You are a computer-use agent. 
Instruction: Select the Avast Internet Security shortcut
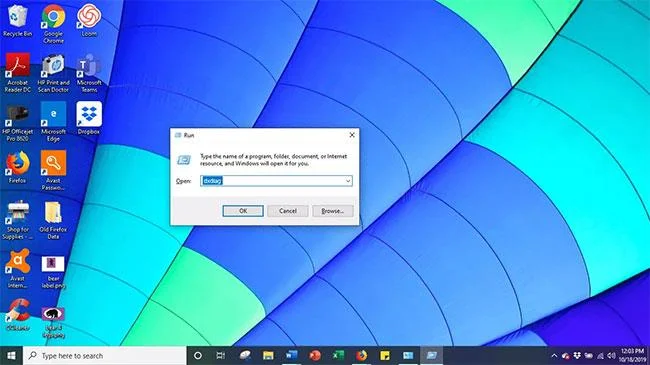click(x=17, y=269)
